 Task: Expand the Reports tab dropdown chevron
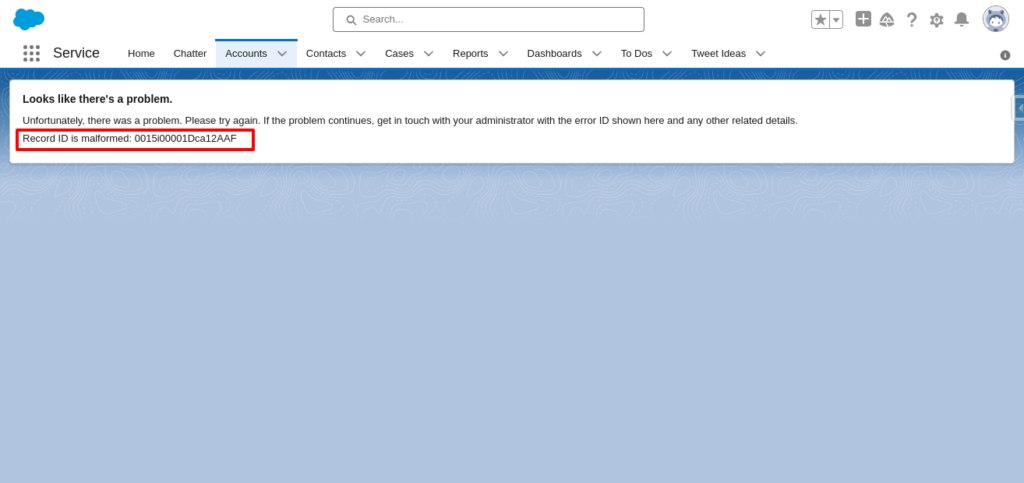(x=503, y=54)
